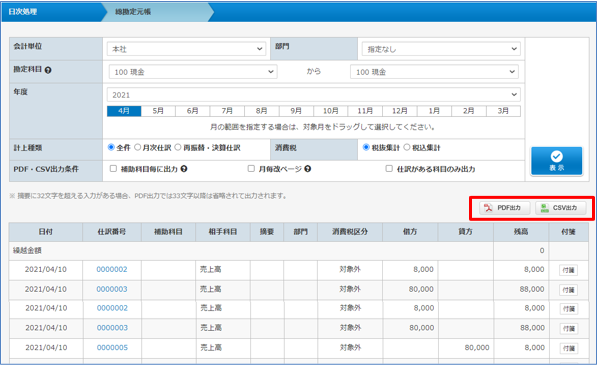The image size is (597, 365).
Task: Choose the 3月 month tab
Action: (503, 111)
